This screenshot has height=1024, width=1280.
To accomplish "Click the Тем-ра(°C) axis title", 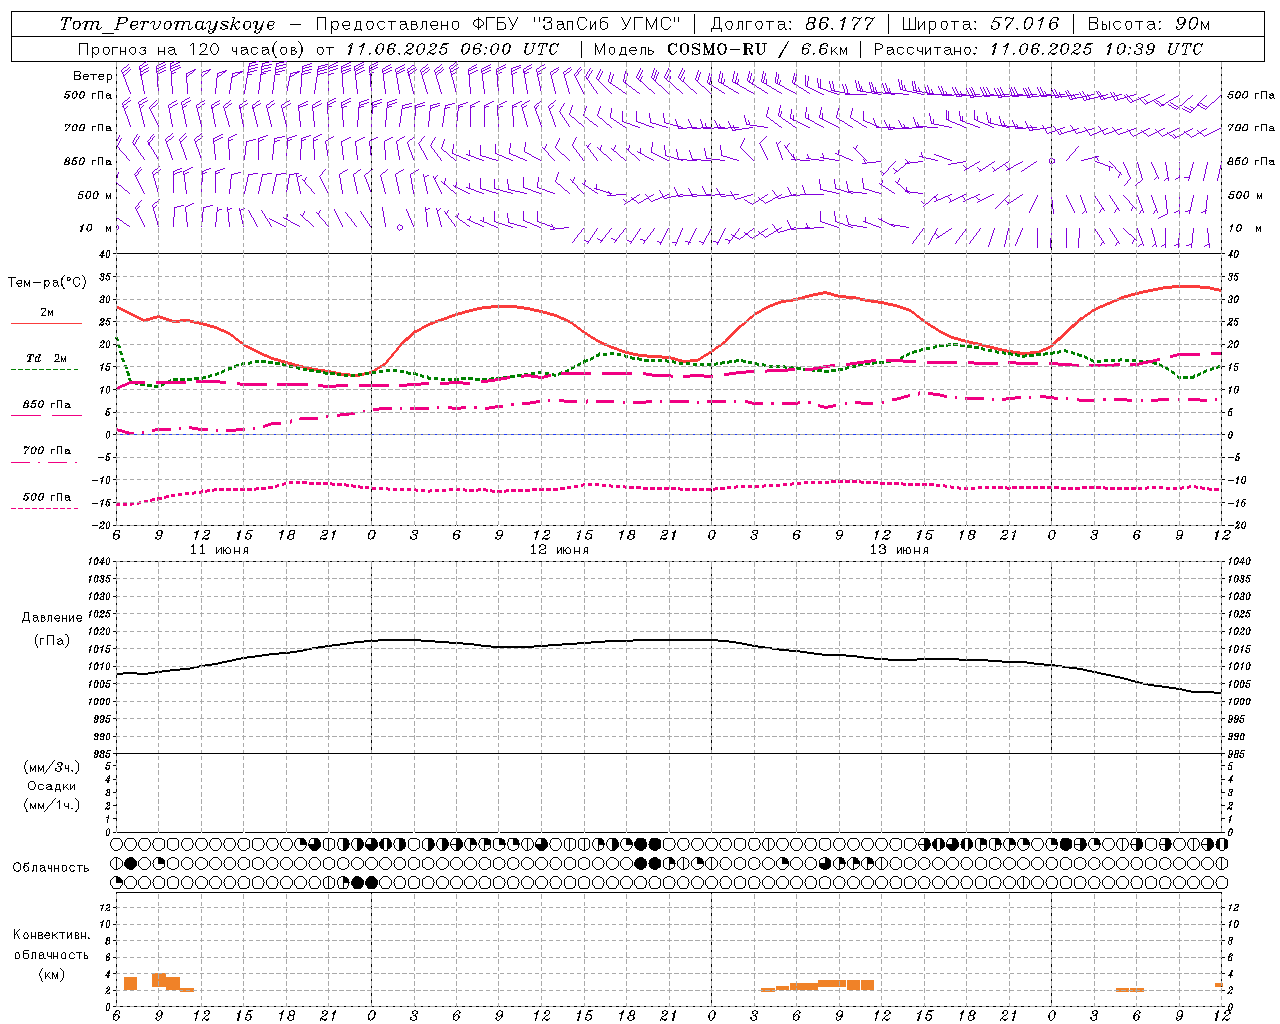I will point(47,283).
